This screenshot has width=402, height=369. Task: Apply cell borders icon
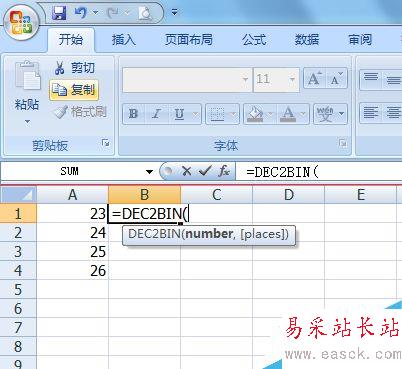click(x=217, y=114)
